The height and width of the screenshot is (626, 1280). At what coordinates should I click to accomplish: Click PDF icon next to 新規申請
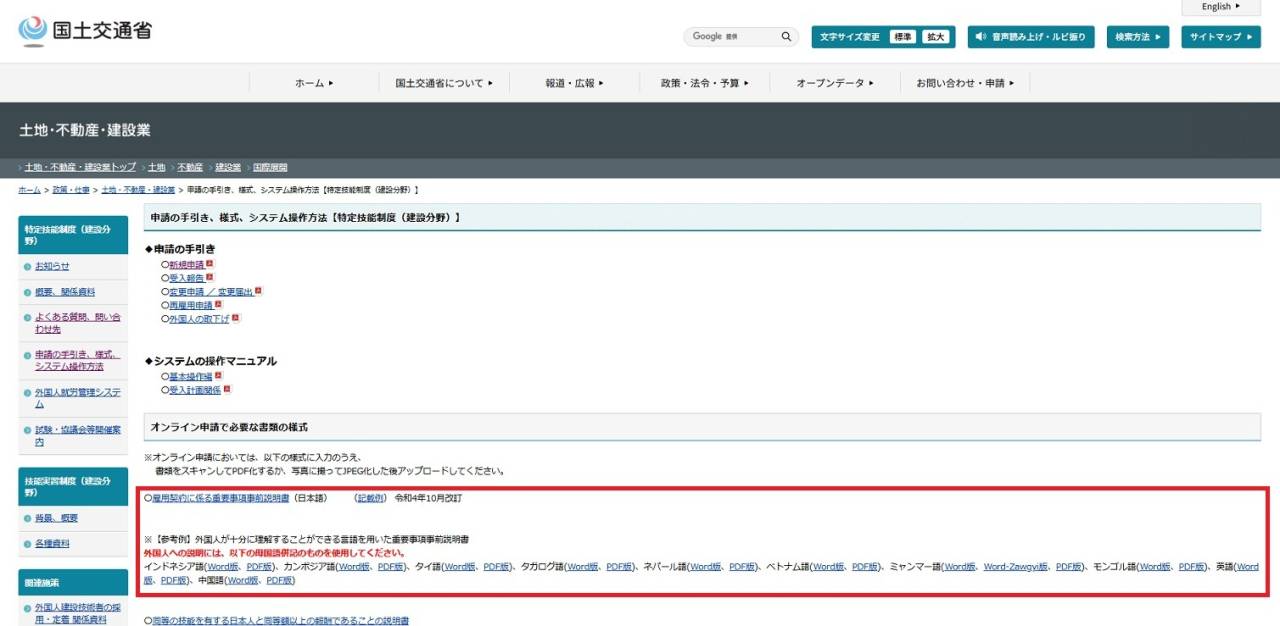click(x=209, y=264)
